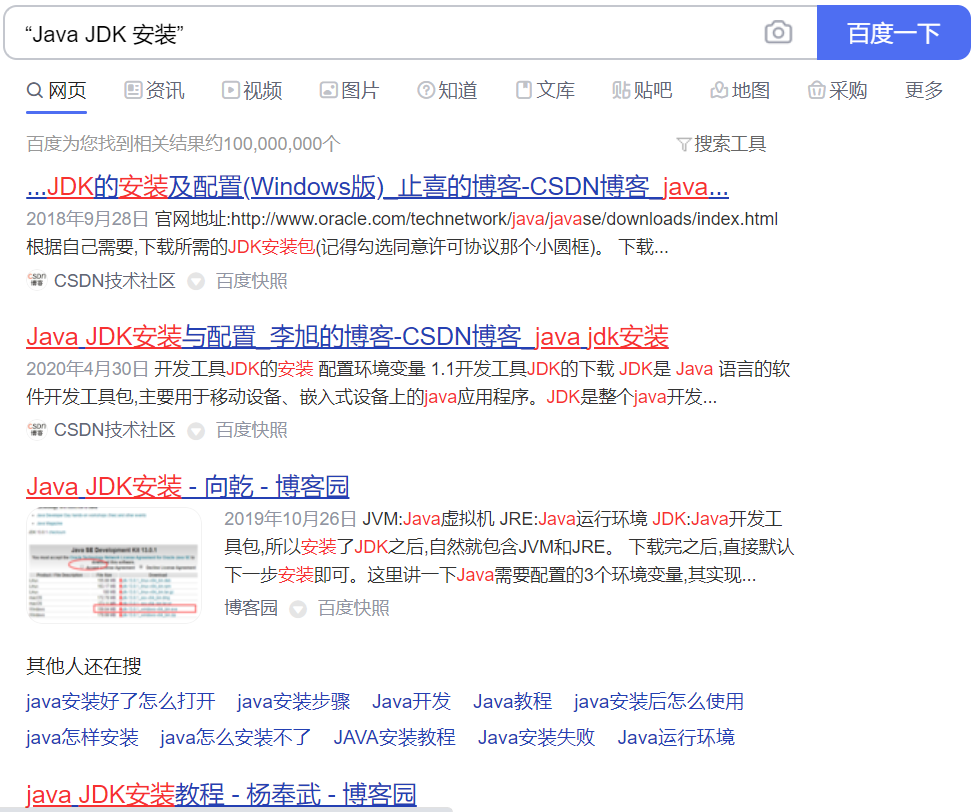Search related term Java开发

(x=411, y=702)
